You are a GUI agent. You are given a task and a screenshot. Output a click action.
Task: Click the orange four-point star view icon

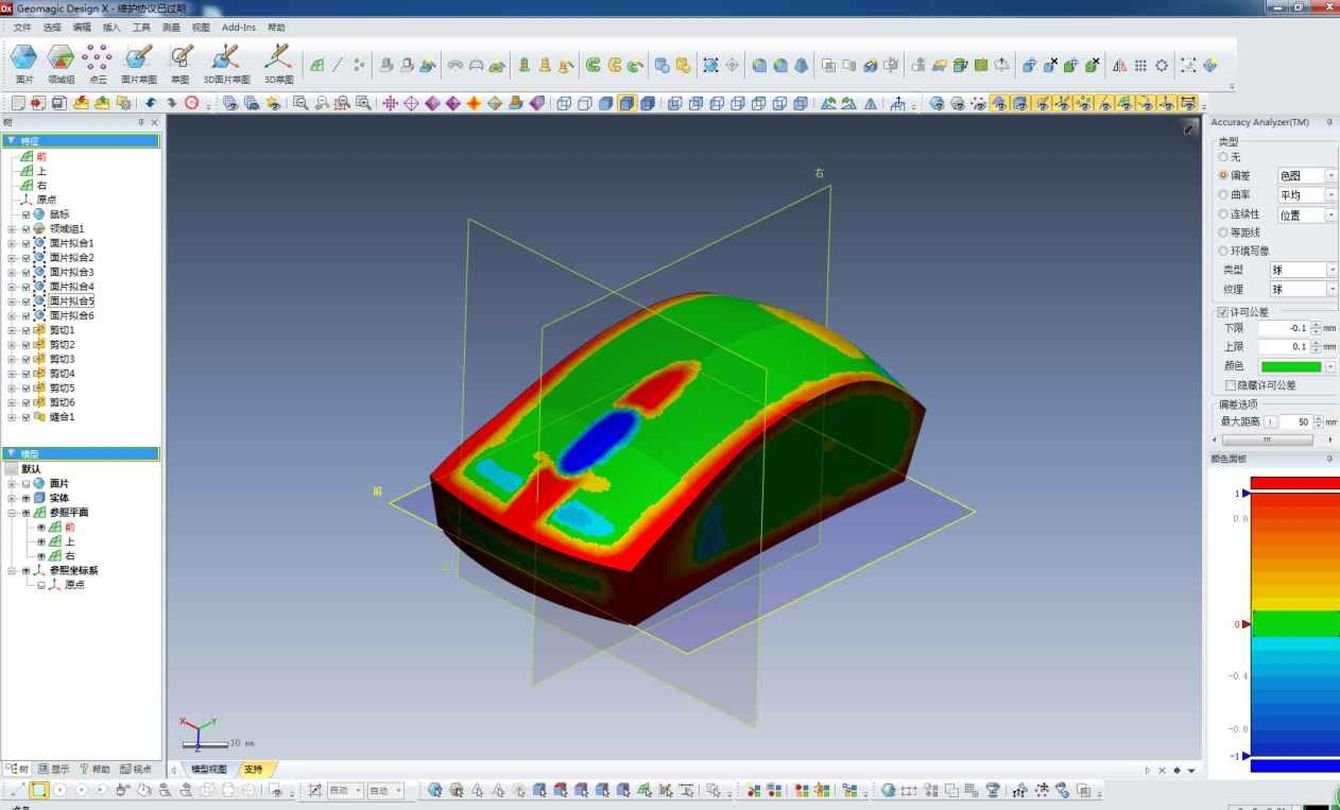tap(474, 103)
